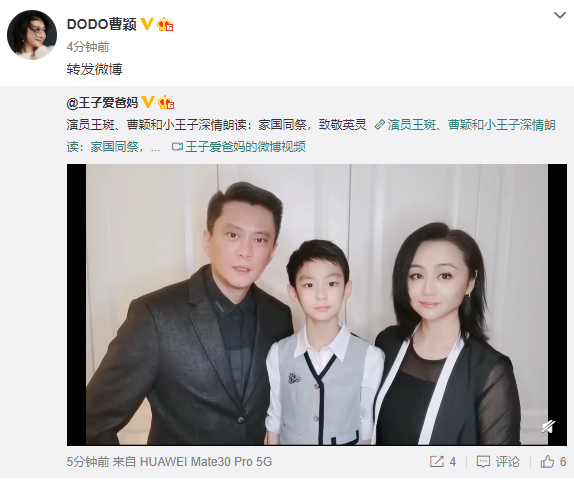This screenshot has width=574, height=480.
Task: Open the 4分钟前 timestamp link
Action: (x=88, y=47)
